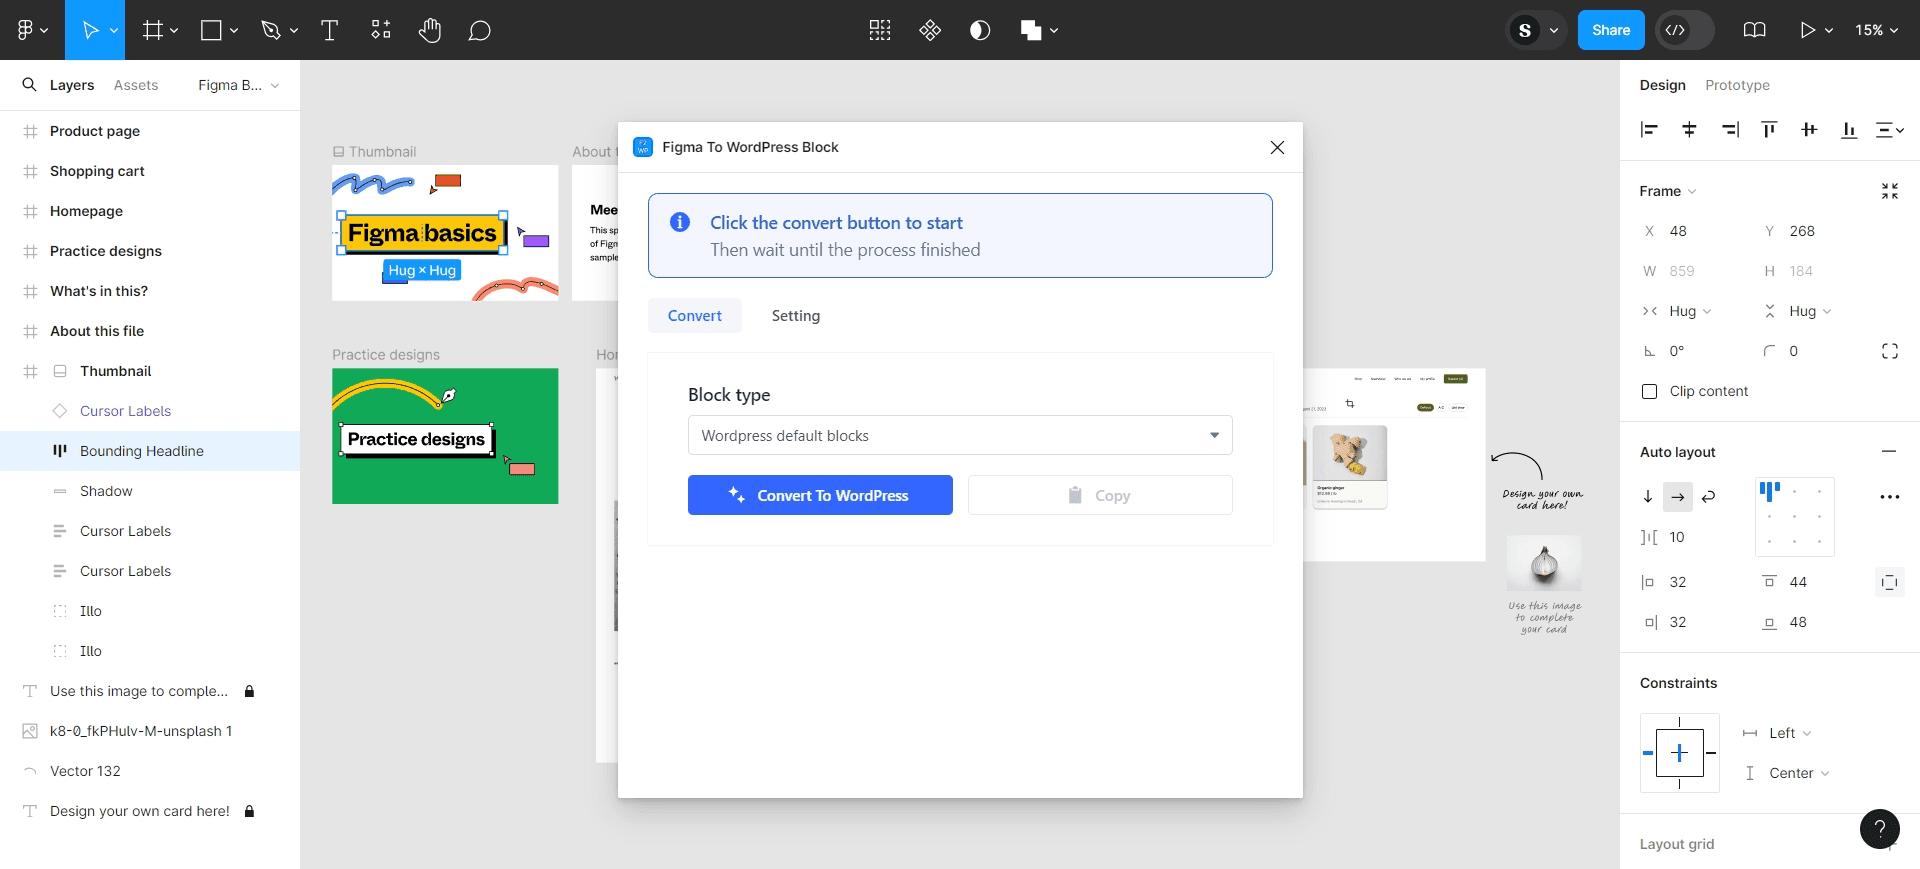Click lock icon on Use this image layer
The image size is (1920, 869).
249,691
